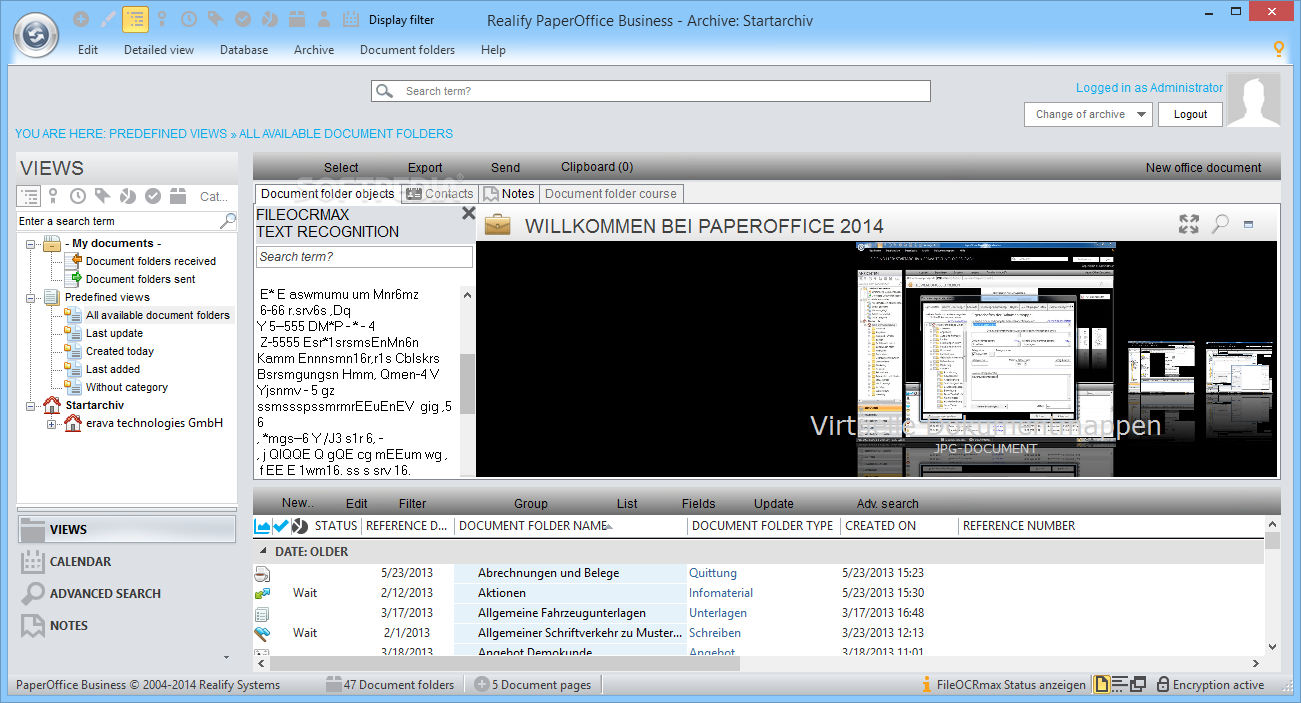Switch to the Notes tab
This screenshot has height=703, width=1301.
point(509,193)
